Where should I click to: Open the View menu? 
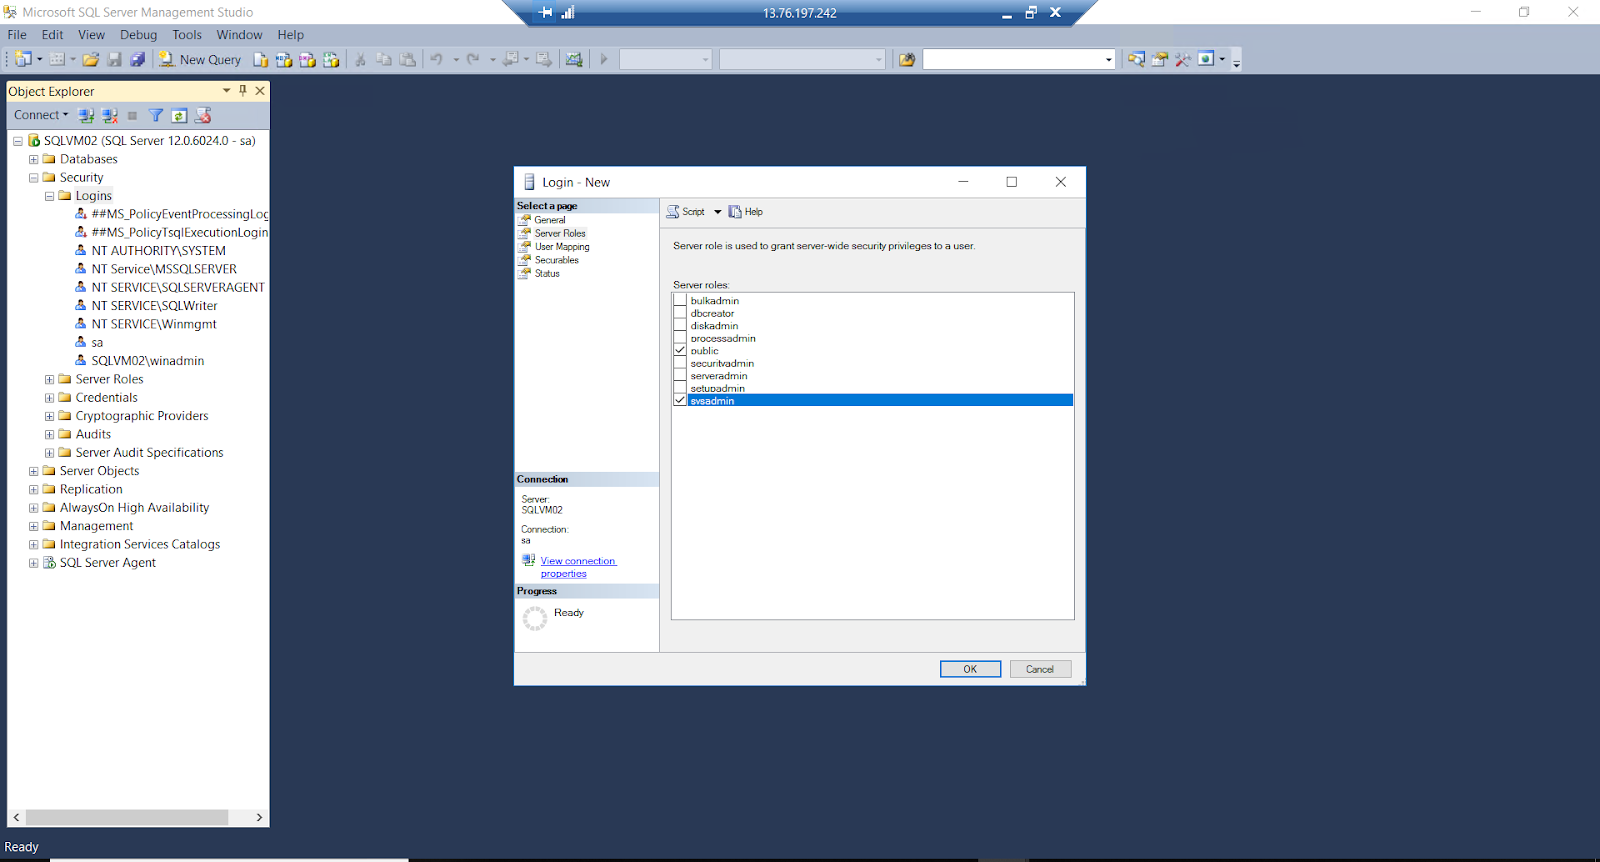91,35
